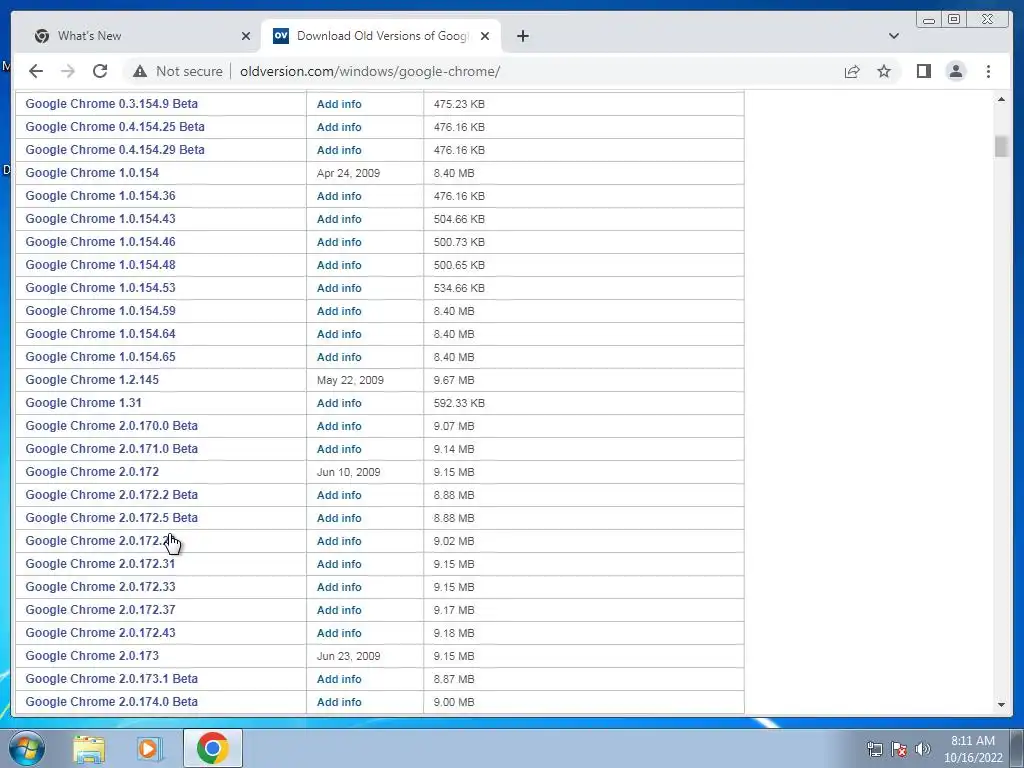The width and height of the screenshot is (1024, 768).
Task: Open Google Chrome 2.0.174.0 Beta link
Action: pyautogui.click(x=111, y=701)
